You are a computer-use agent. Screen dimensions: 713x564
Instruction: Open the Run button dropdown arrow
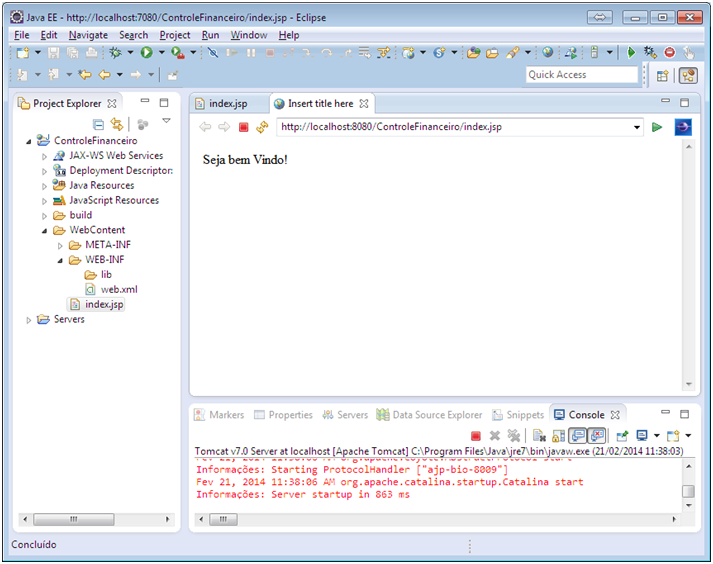[x=161, y=53]
